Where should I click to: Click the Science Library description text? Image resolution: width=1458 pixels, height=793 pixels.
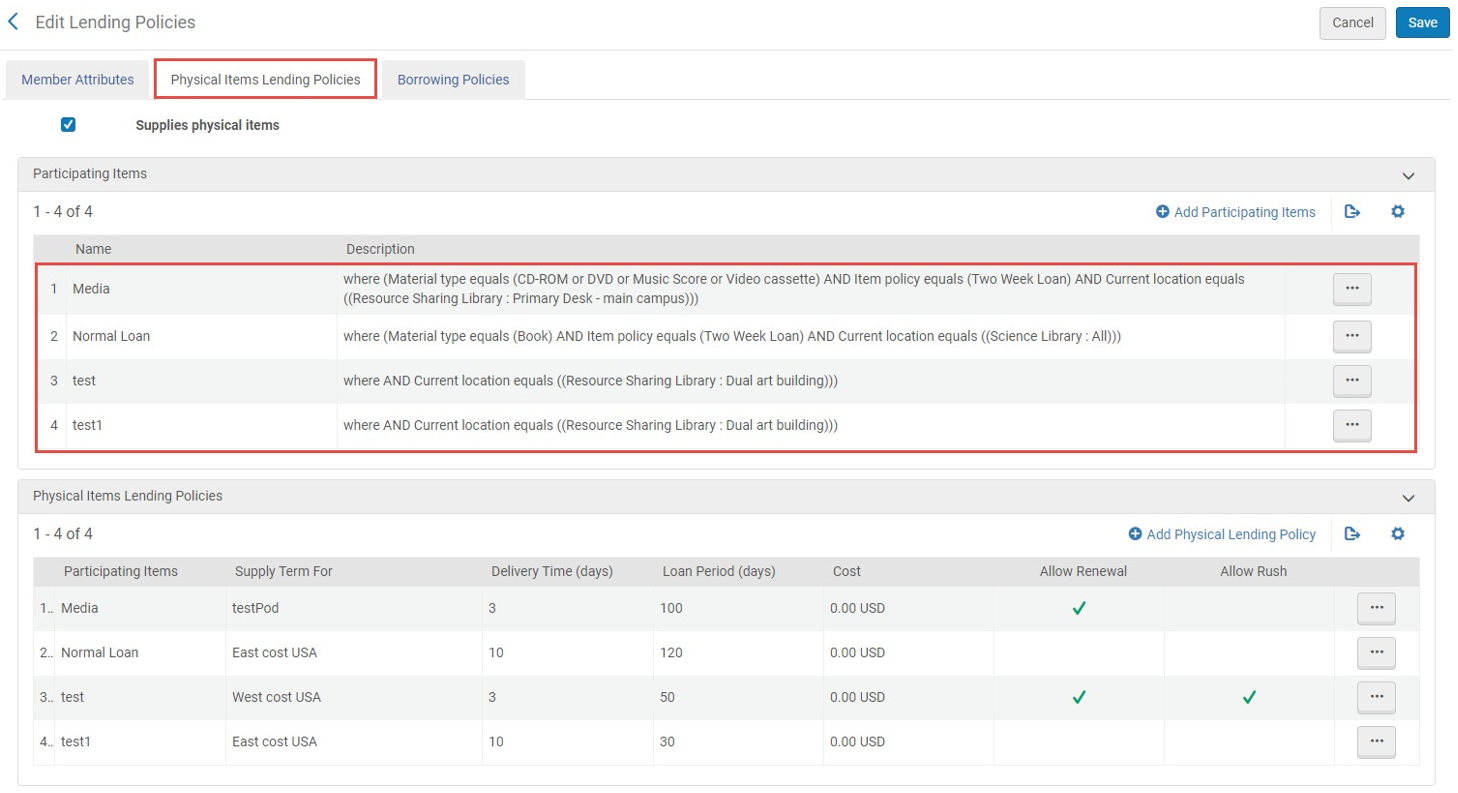click(732, 337)
